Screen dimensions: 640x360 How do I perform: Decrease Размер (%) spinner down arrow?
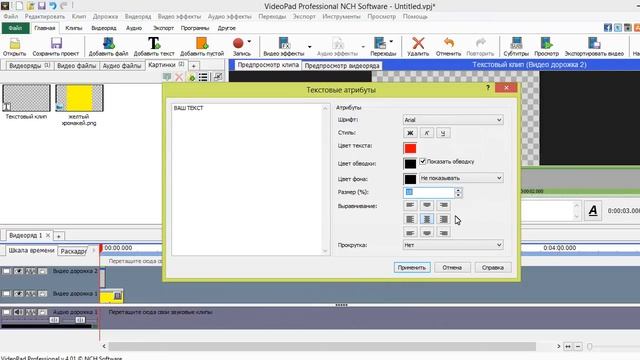[458, 196]
